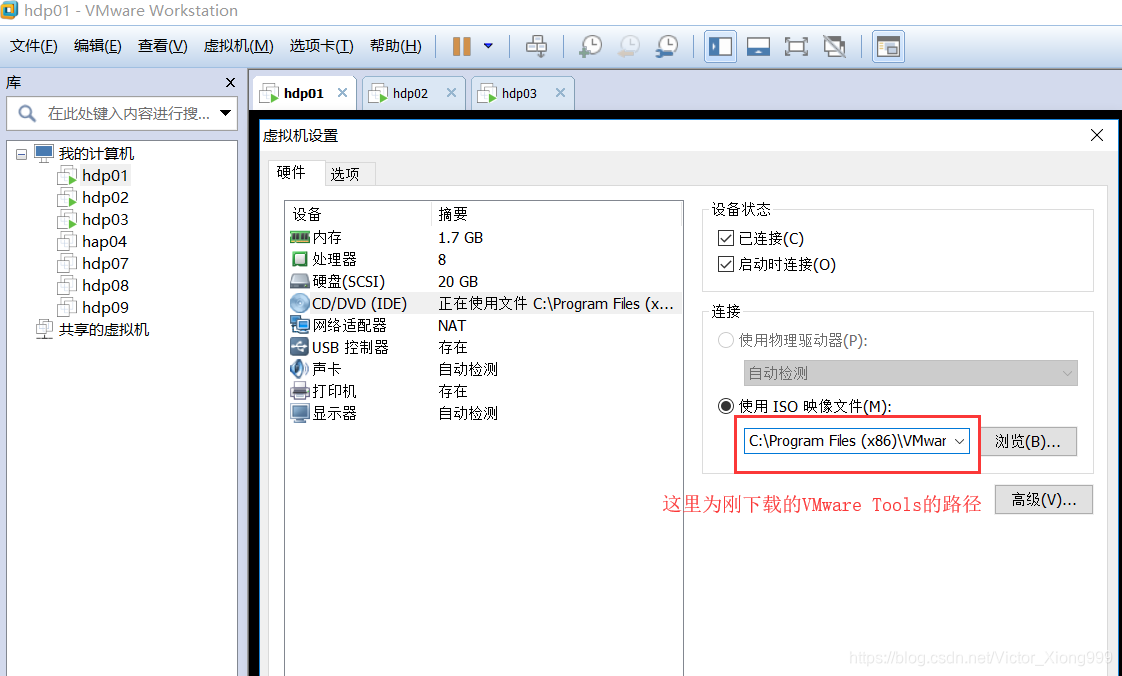Click the console view icon at the toolbar end
This screenshot has height=676, width=1122.
888,46
